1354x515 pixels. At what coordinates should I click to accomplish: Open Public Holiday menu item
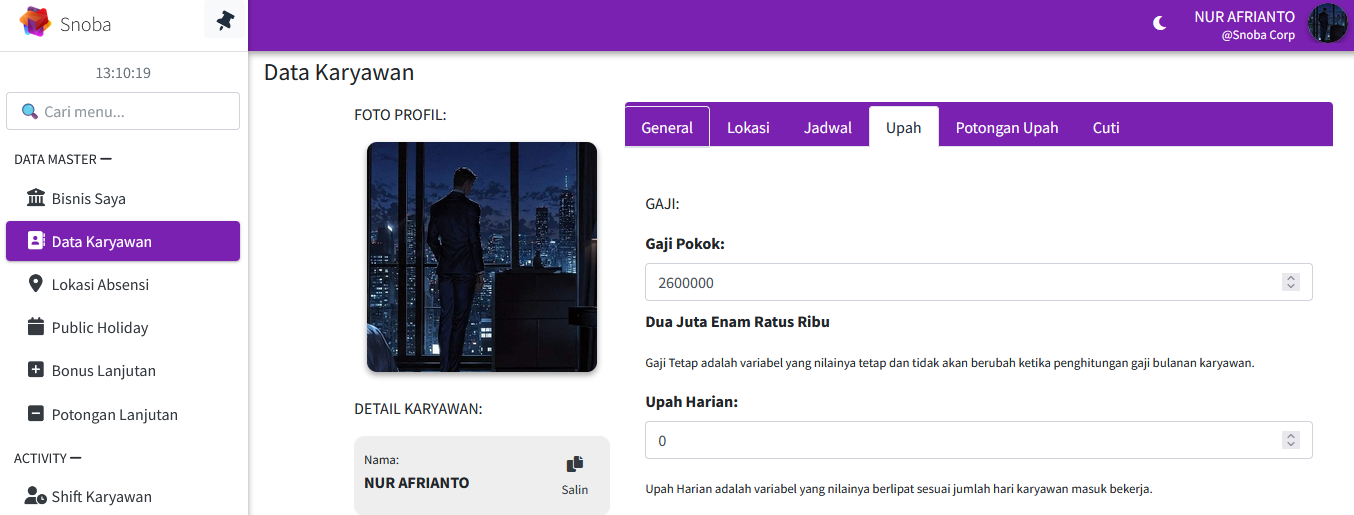123,327
